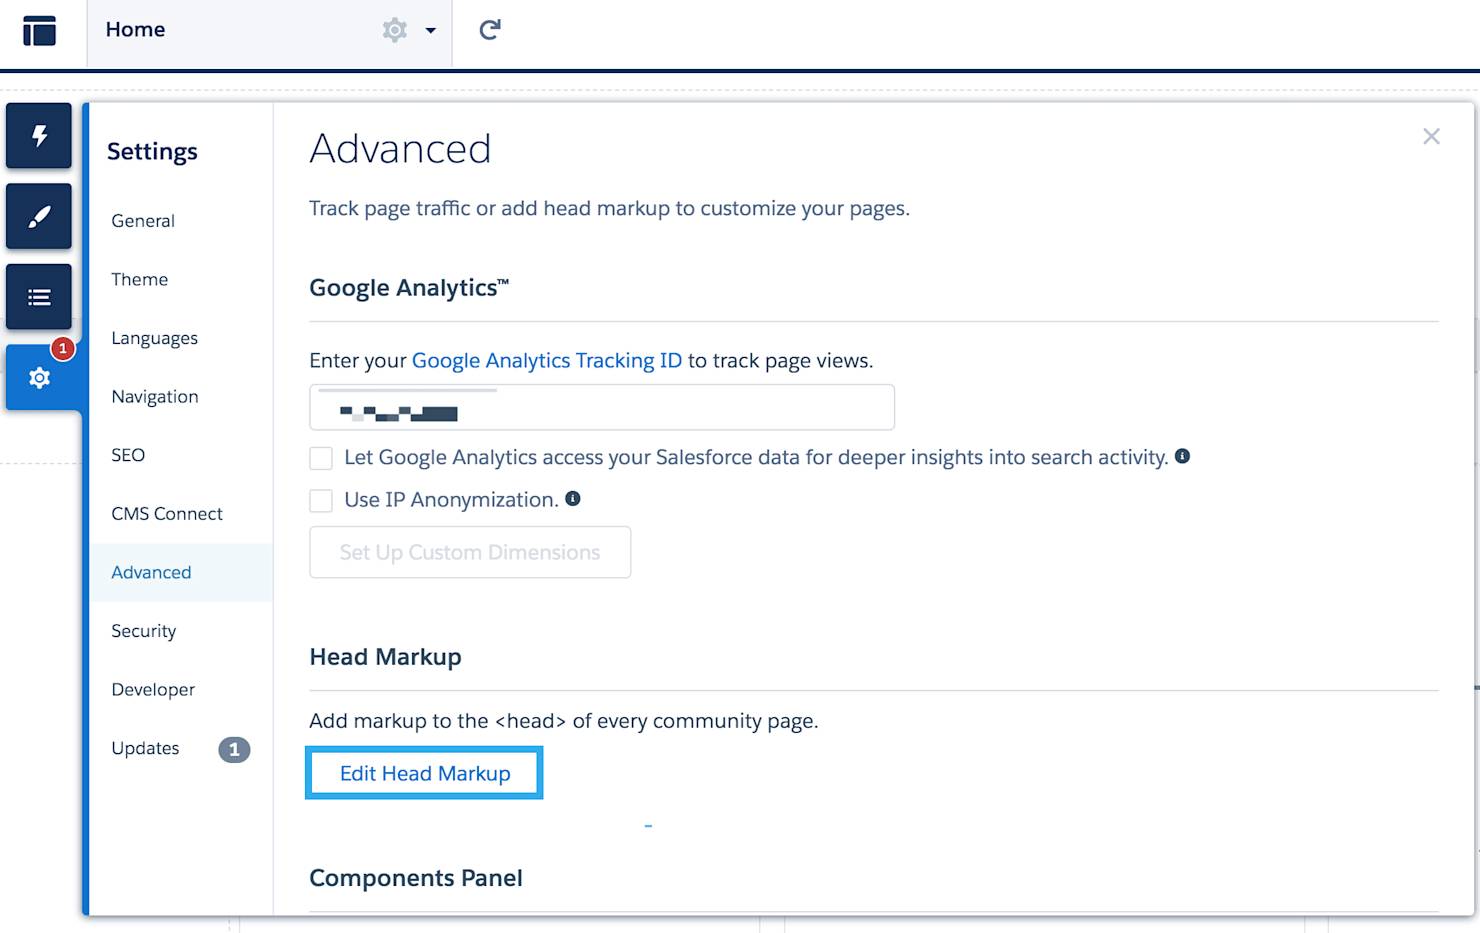Close the Settings panel with X
This screenshot has height=933, width=1480.
coord(1431,136)
